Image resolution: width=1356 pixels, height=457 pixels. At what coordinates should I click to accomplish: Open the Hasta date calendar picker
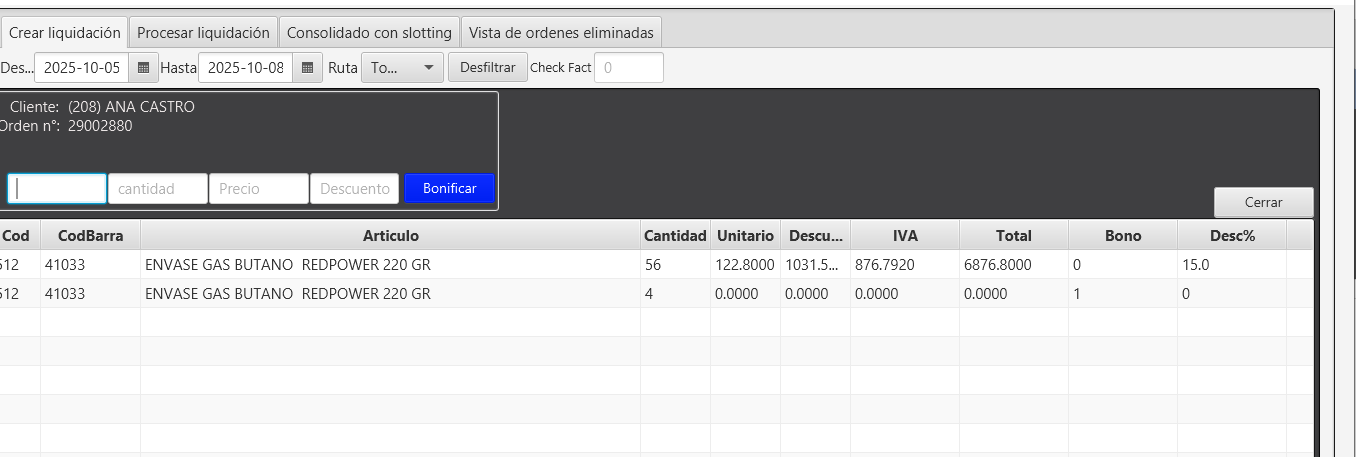[308, 68]
